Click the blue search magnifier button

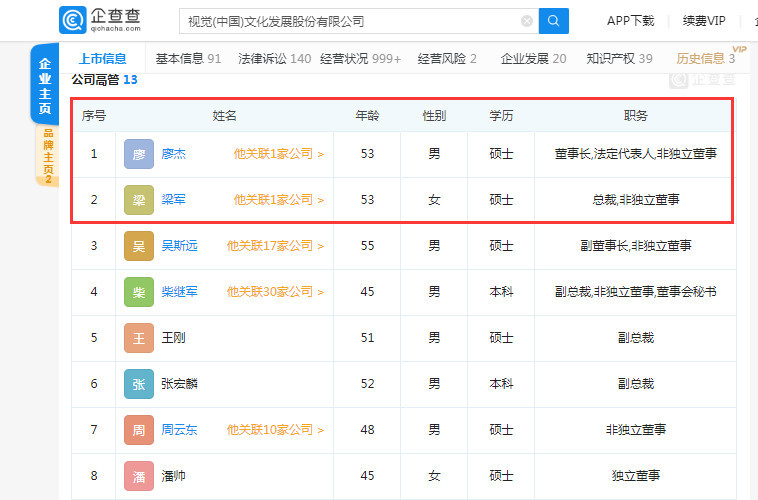click(554, 21)
